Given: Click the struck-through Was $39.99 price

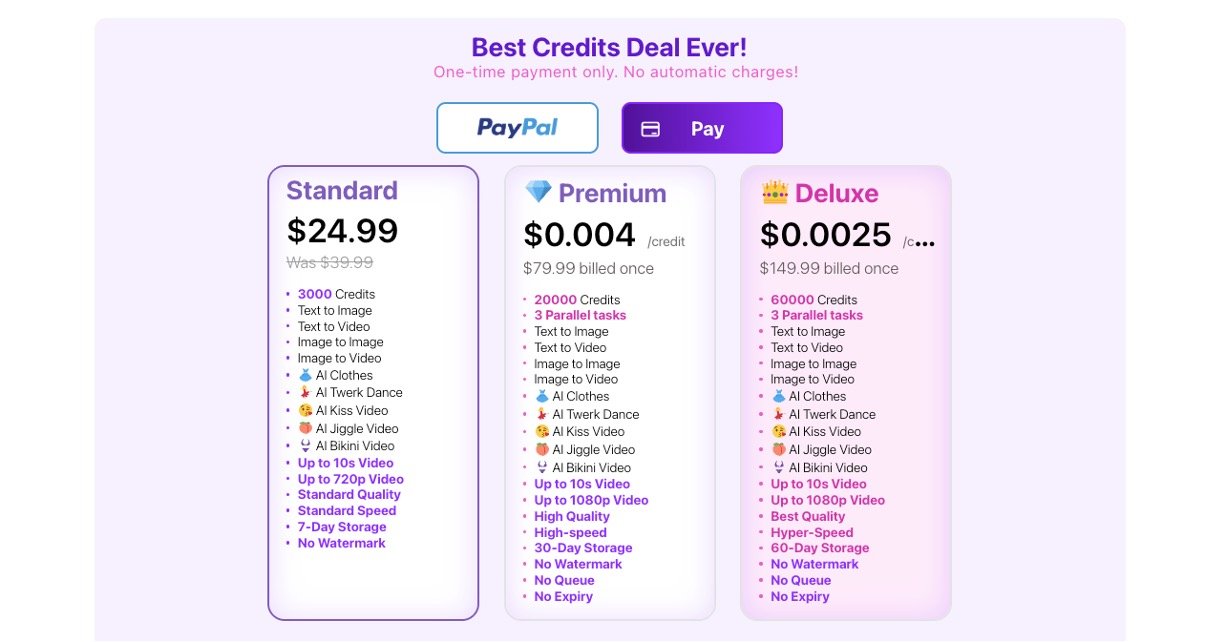Looking at the screenshot, I should tap(330, 262).
